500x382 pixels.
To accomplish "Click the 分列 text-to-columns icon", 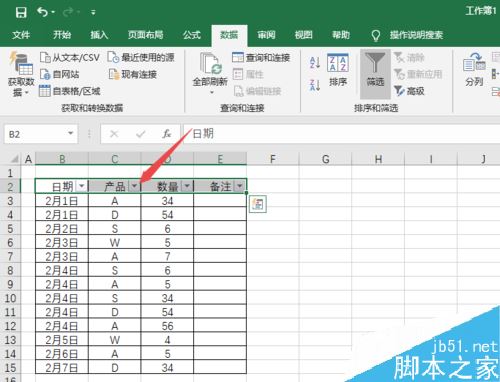I will (x=474, y=71).
